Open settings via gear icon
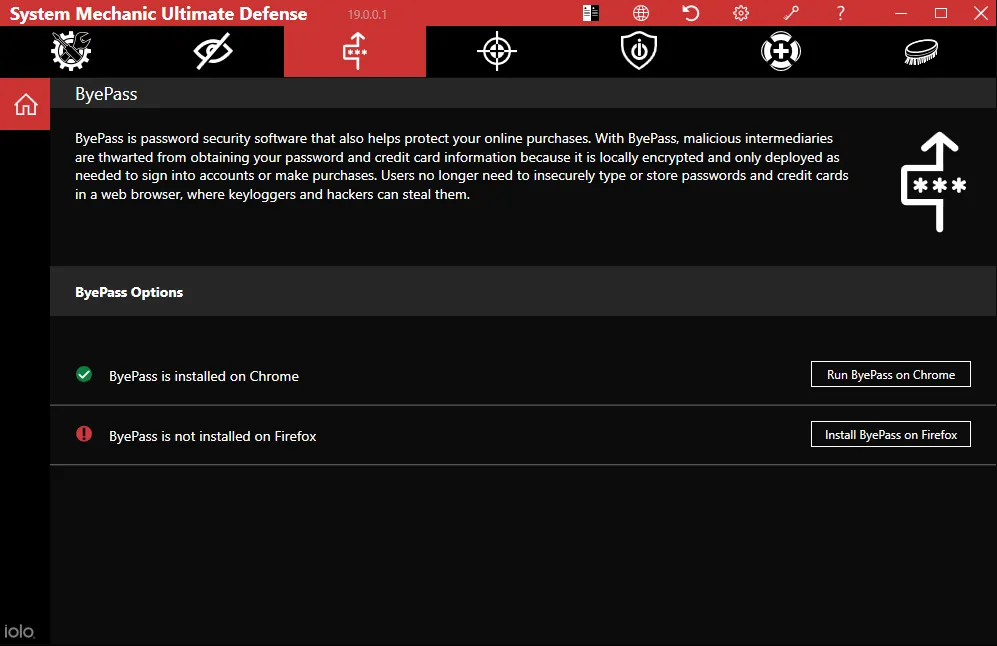Image resolution: width=997 pixels, height=646 pixels. coord(741,13)
